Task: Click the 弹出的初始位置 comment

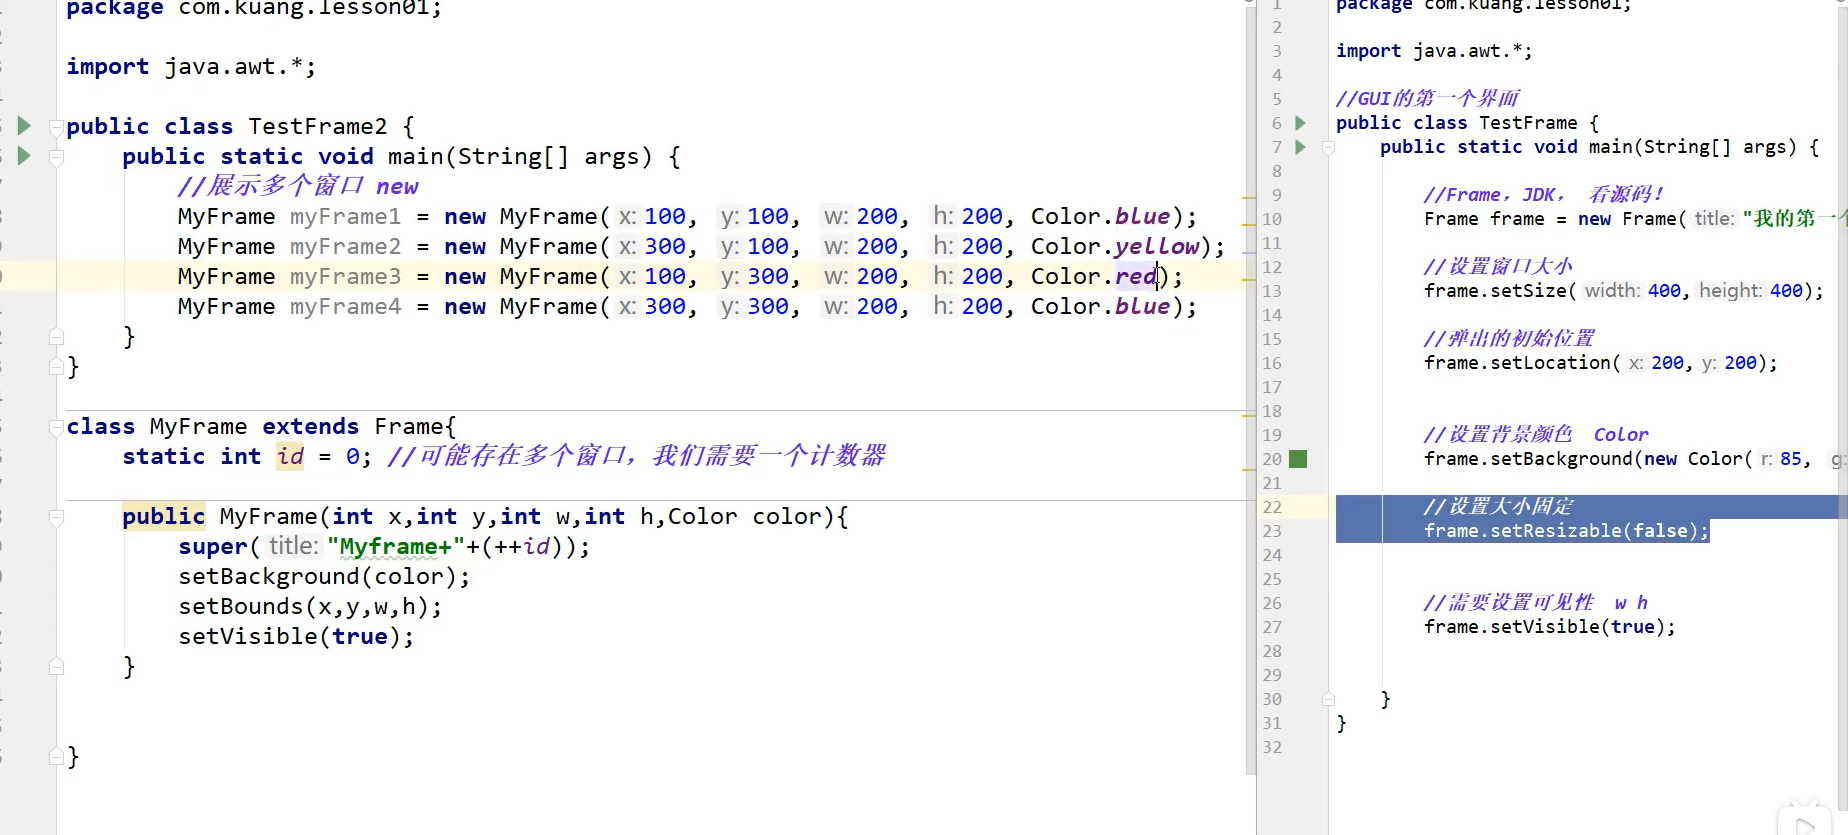Action: point(1509,339)
